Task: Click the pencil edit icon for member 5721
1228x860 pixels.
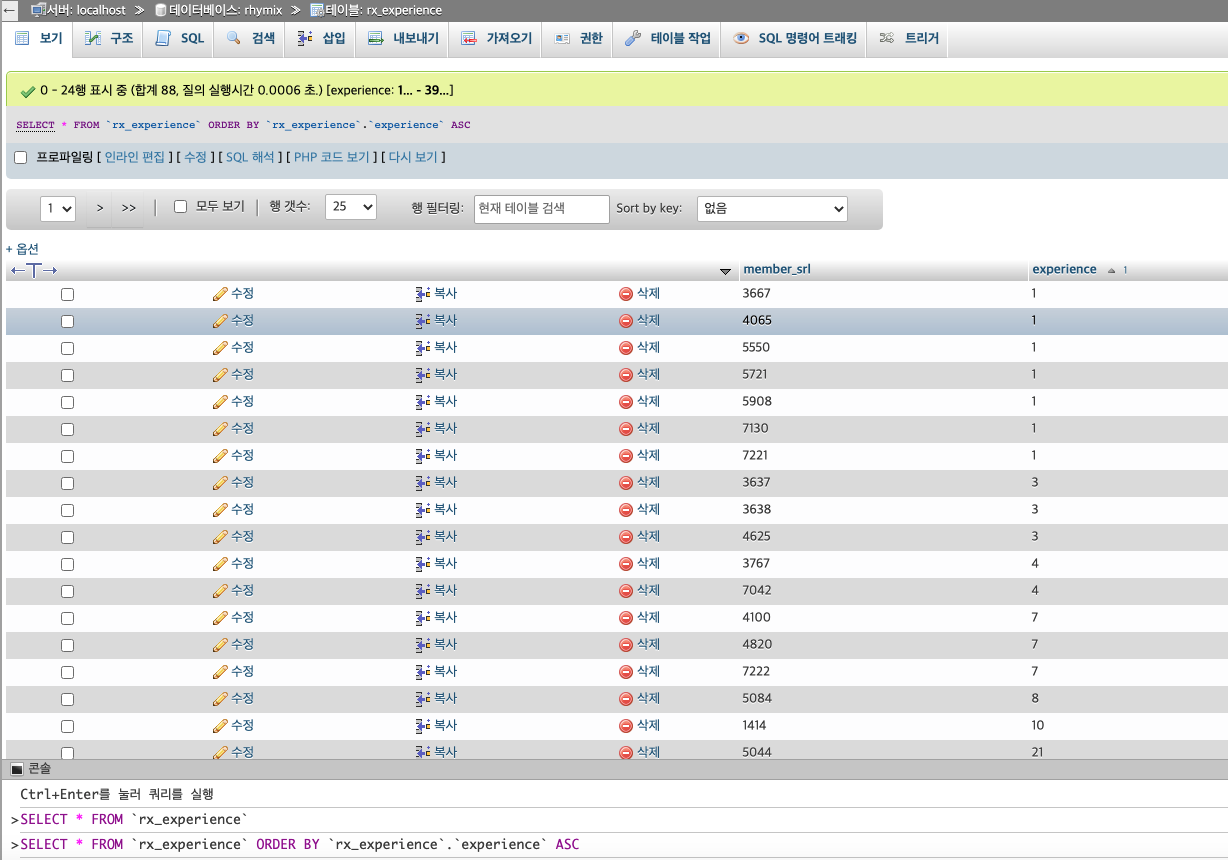Action: point(220,375)
